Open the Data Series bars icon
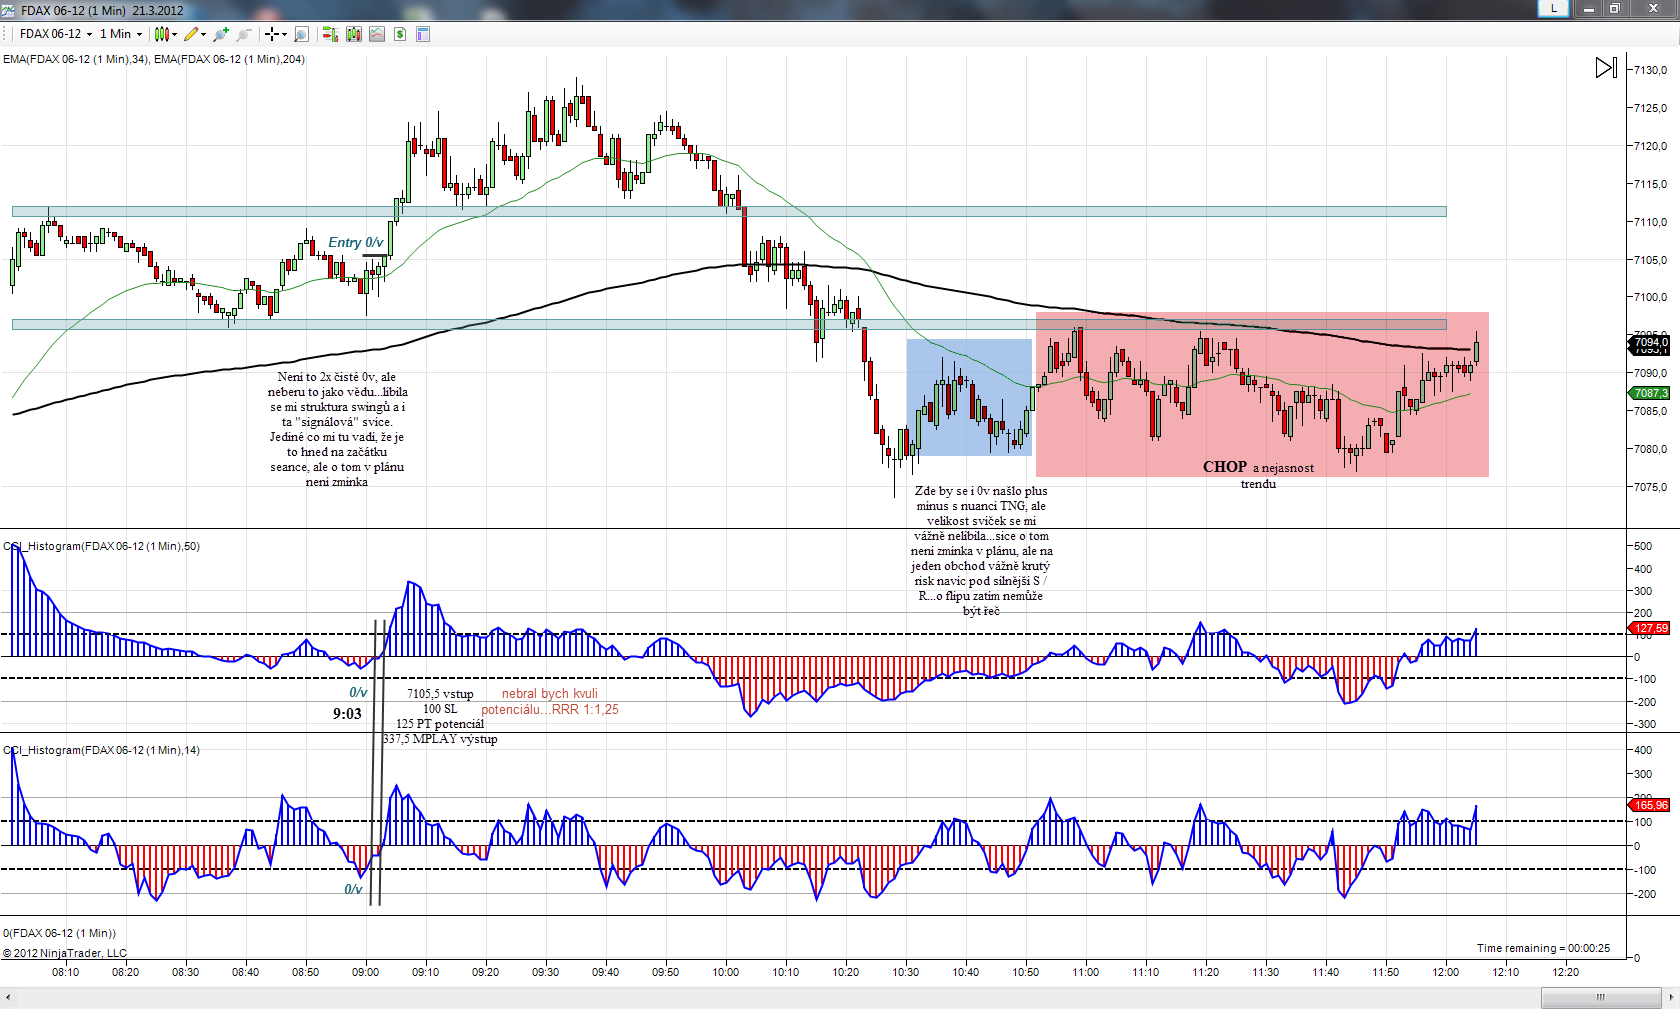This screenshot has height=1009, width=1680. point(354,34)
